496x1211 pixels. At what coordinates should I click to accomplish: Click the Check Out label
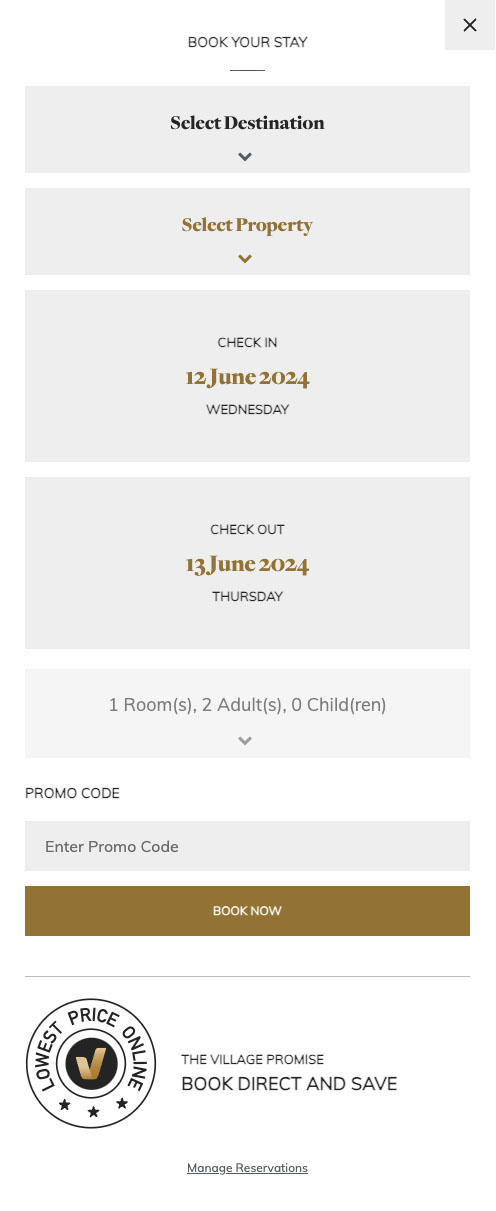pyautogui.click(x=247, y=530)
